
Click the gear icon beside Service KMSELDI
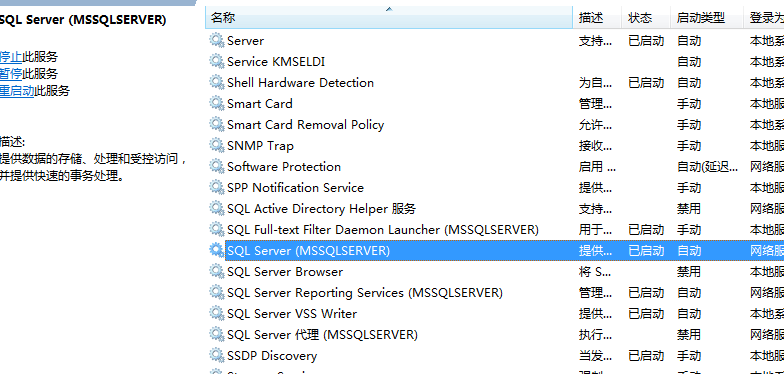(216, 61)
